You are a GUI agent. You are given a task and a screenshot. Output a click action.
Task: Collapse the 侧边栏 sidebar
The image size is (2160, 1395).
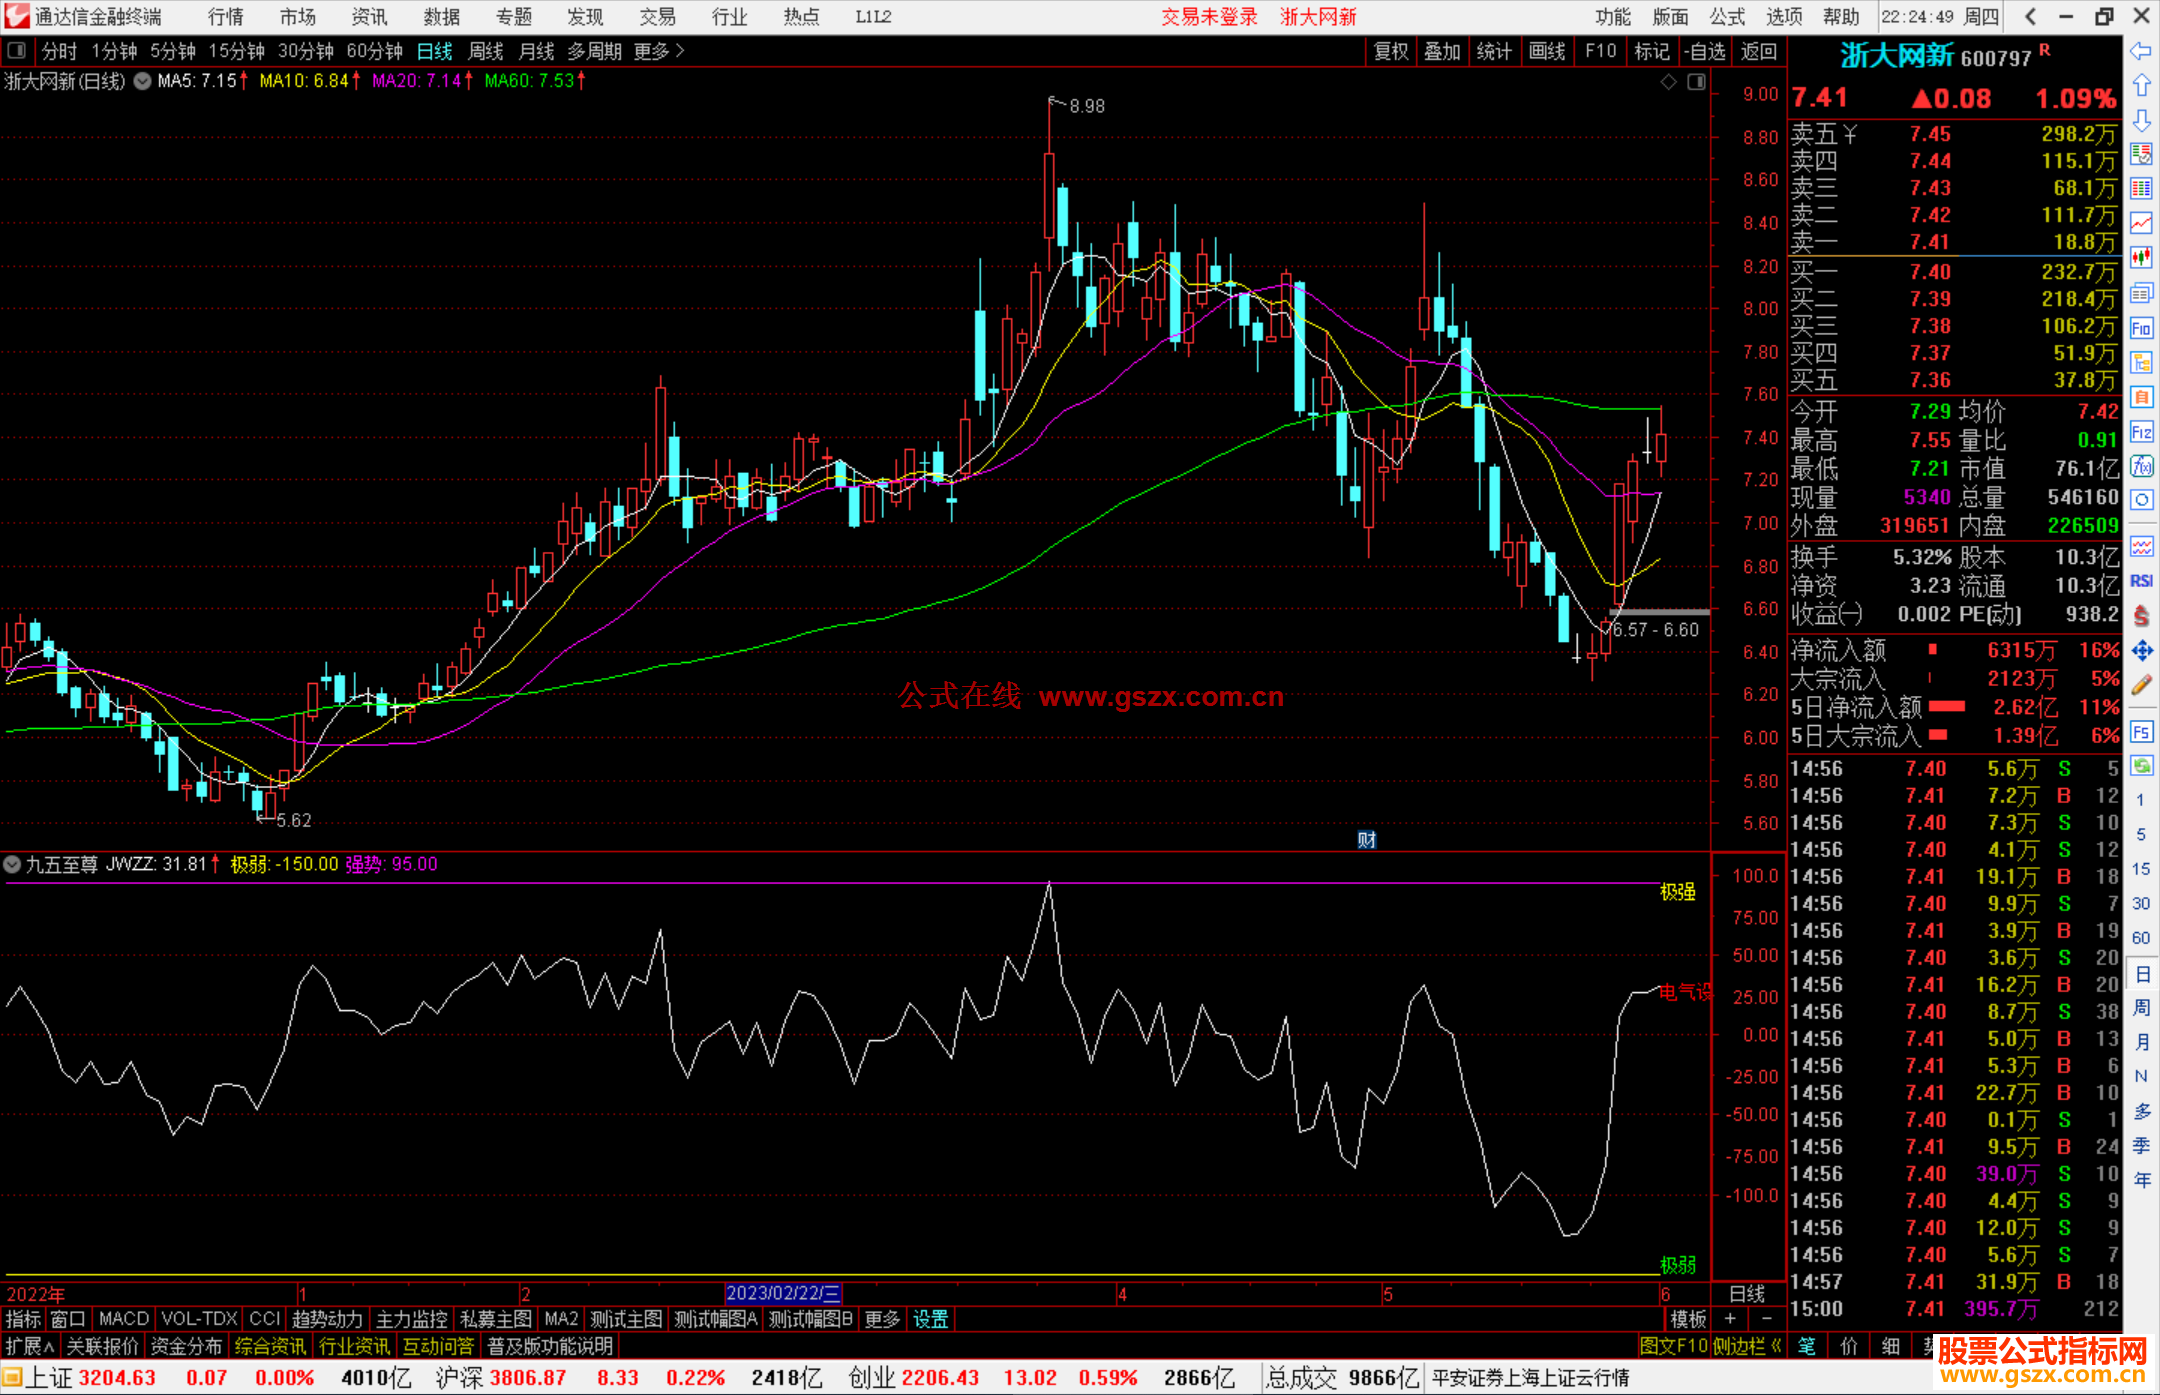pos(1746,1346)
